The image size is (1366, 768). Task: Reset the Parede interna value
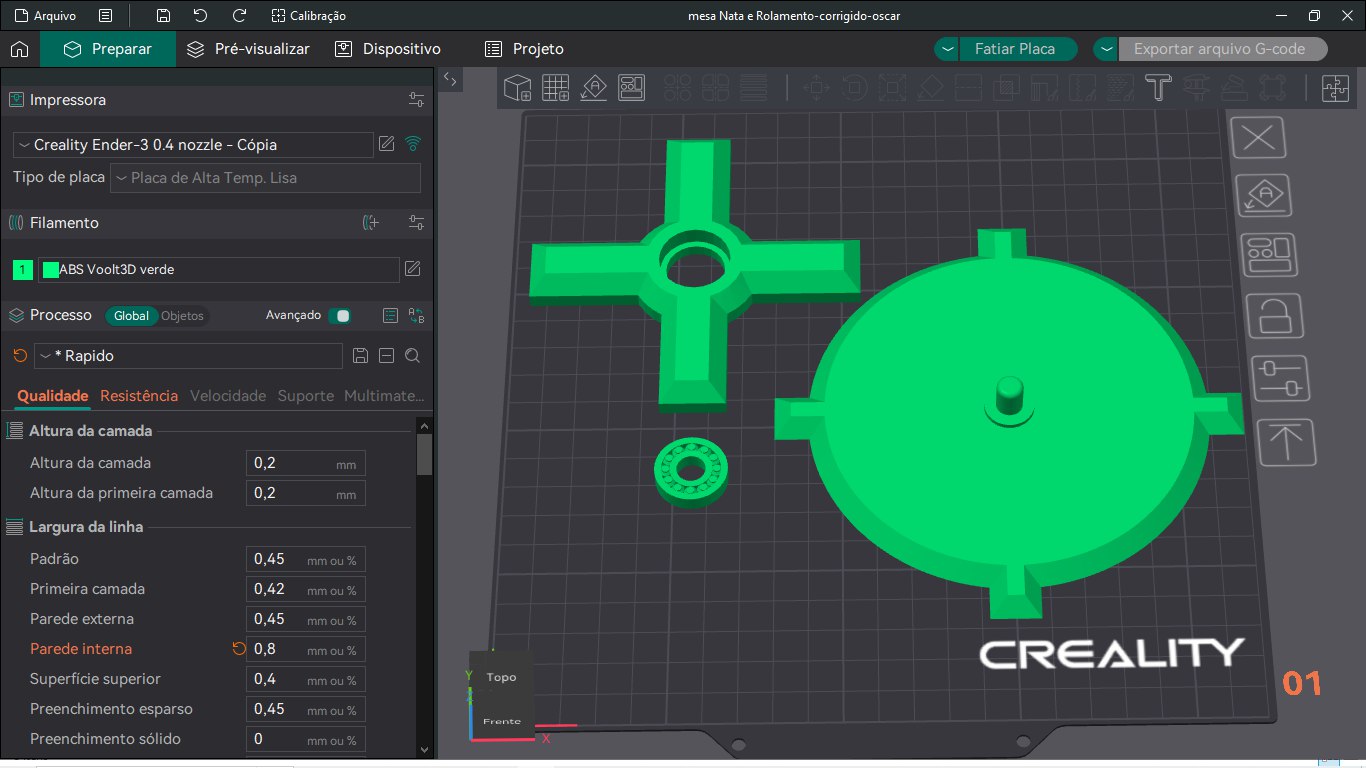pyautogui.click(x=239, y=649)
